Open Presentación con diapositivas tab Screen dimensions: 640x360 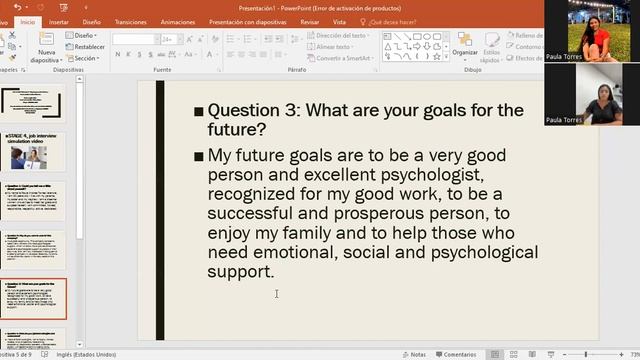coord(248,22)
